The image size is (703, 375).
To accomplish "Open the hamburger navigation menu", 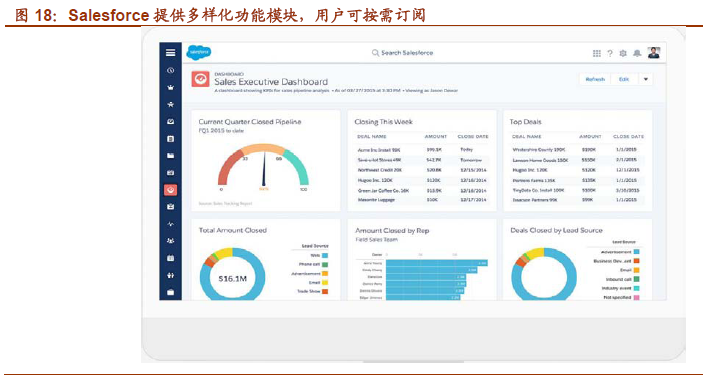I will [170, 53].
